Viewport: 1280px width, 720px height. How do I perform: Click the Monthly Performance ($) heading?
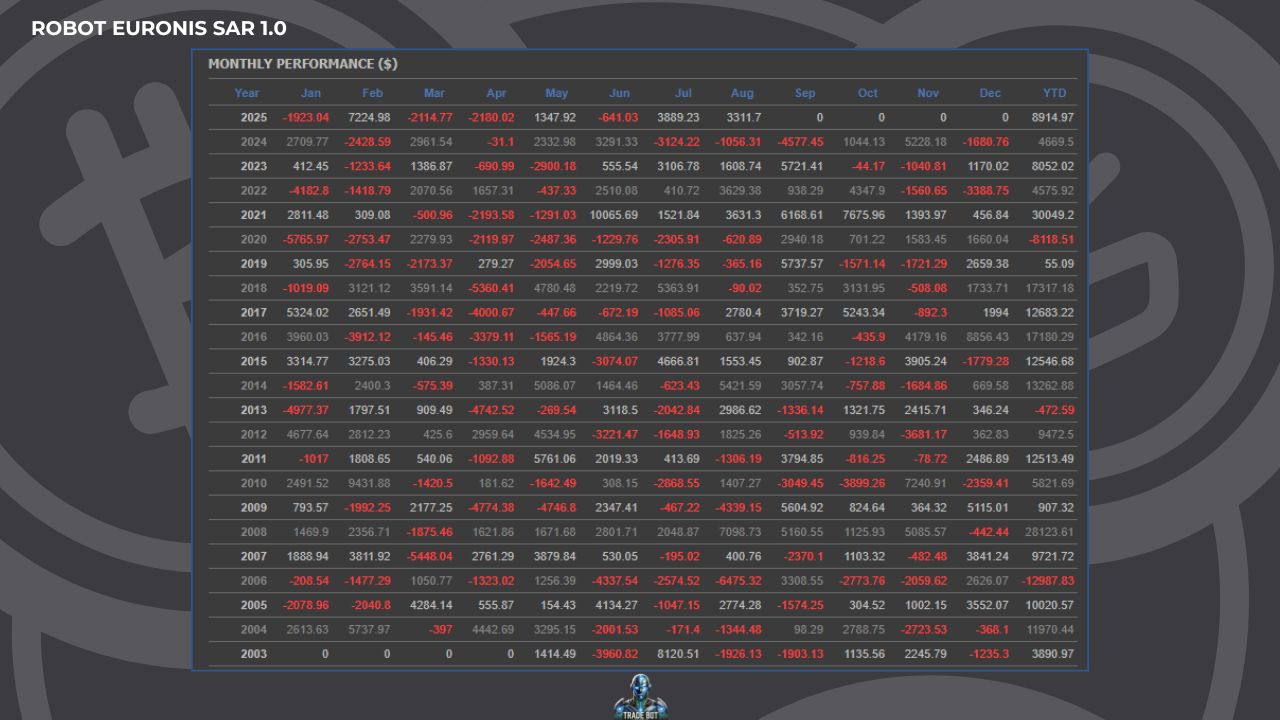click(303, 64)
